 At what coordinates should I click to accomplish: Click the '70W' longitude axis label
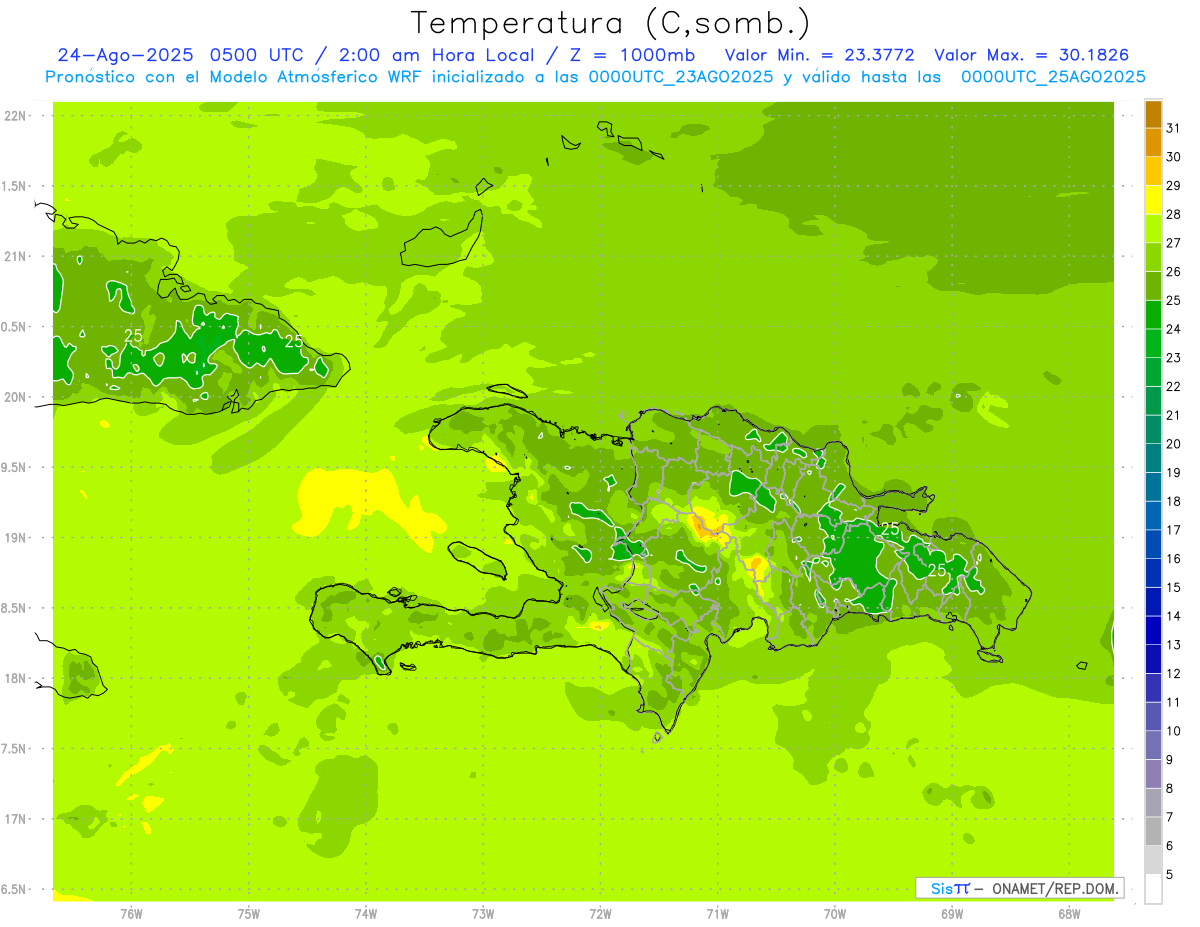tap(834, 914)
